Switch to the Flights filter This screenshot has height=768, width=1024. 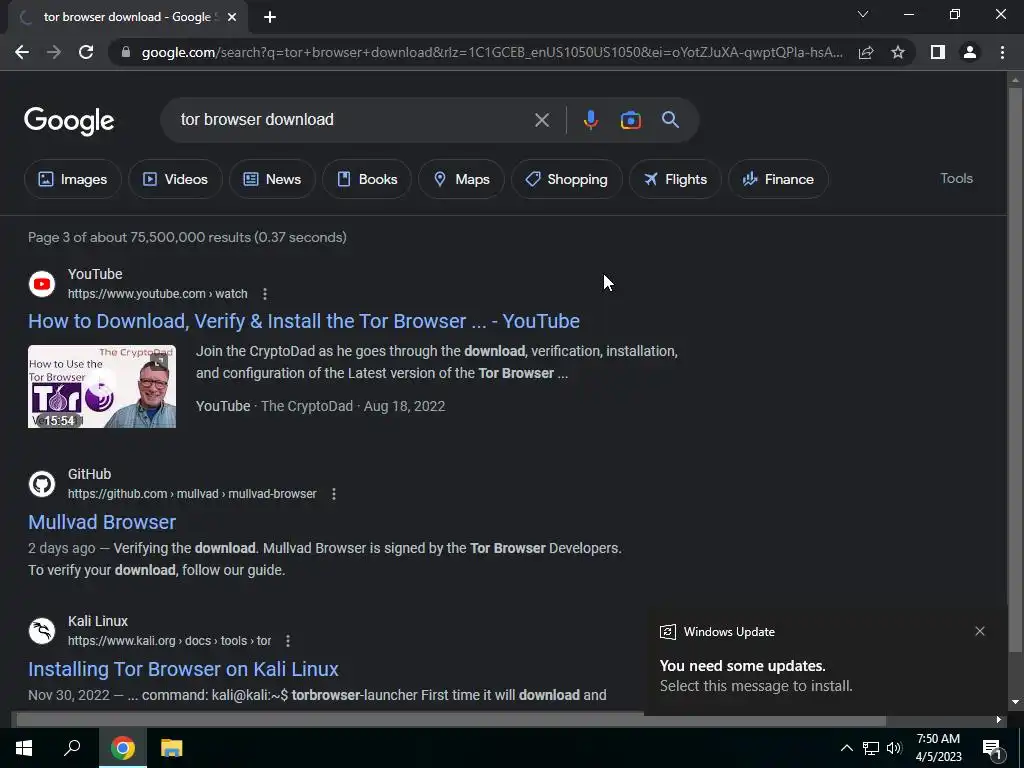[x=675, y=179]
